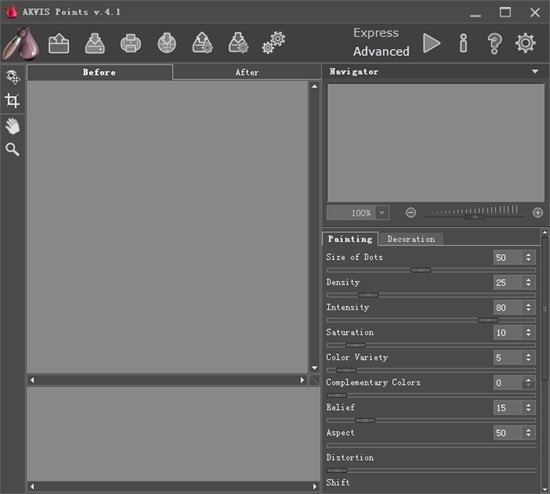Click settings panel scroll down arrow
The height and width of the screenshot is (494, 550).
(544, 489)
